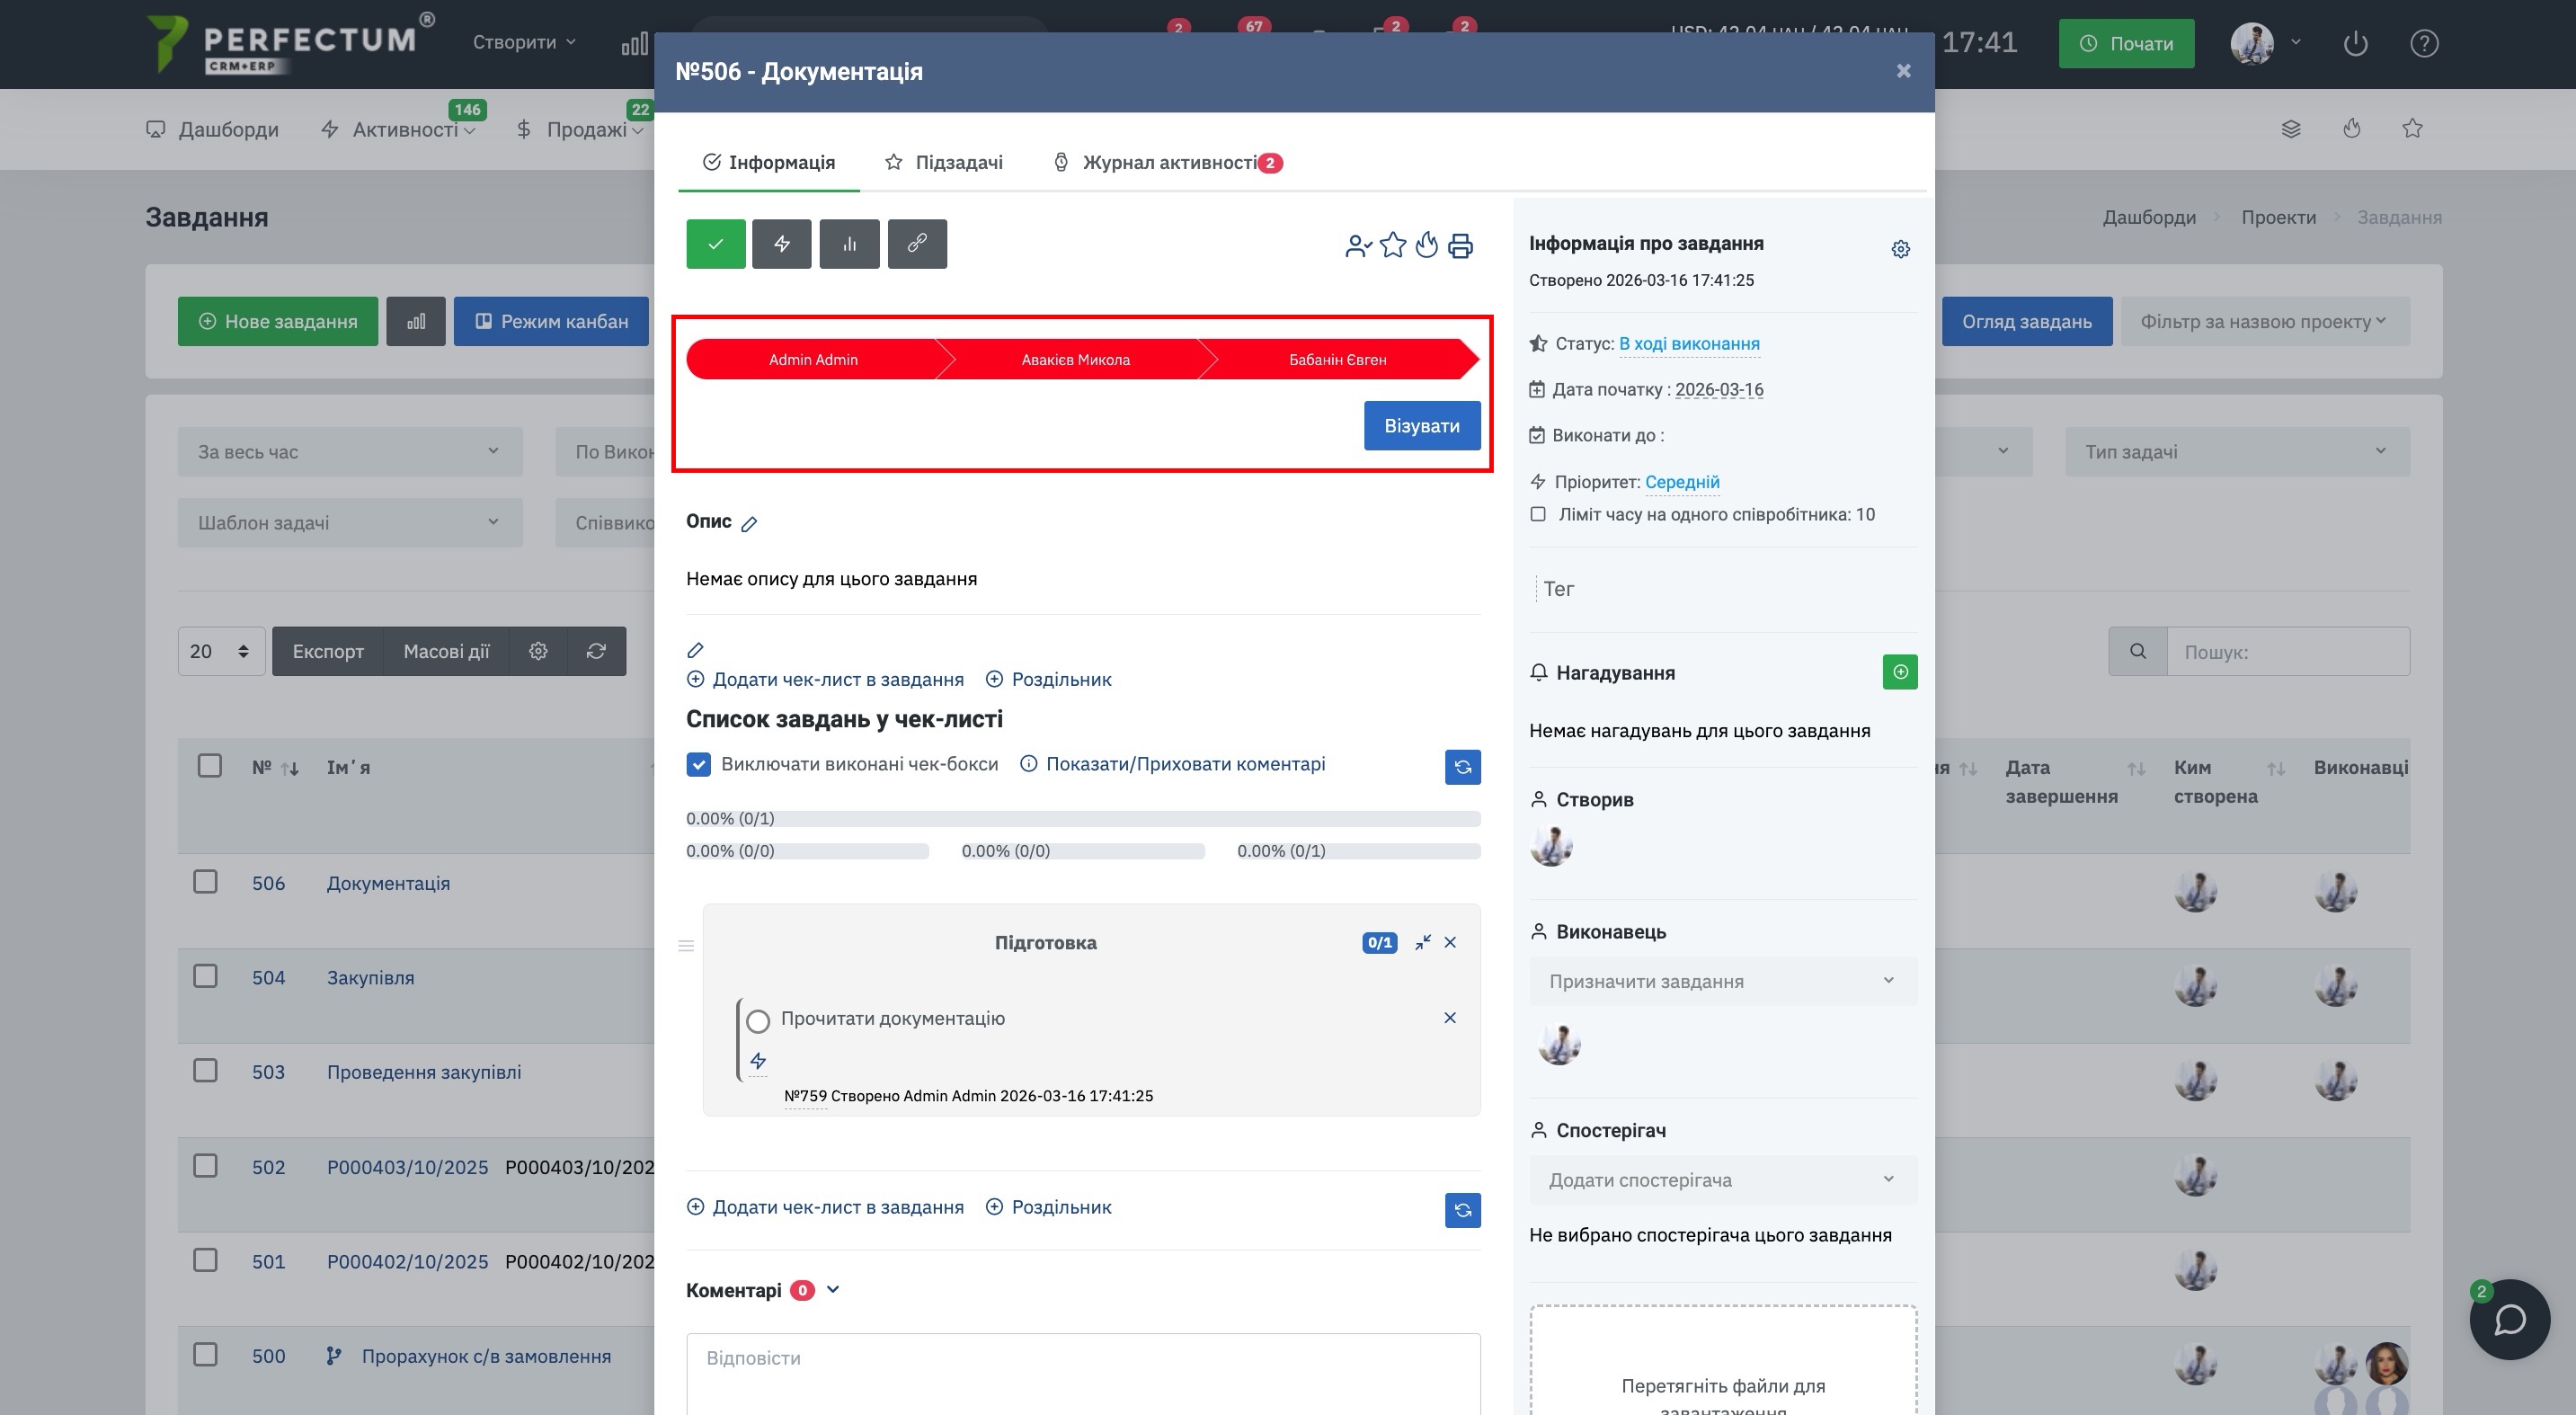Click the printer icon in task header
Viewport: 2576px width, 1415px height.
[x=1460, y=246]
